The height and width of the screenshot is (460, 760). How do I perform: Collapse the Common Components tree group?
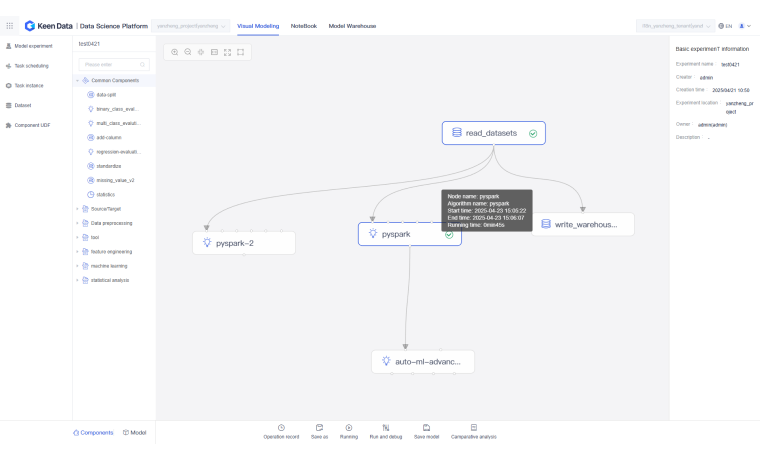pos(77,80)
